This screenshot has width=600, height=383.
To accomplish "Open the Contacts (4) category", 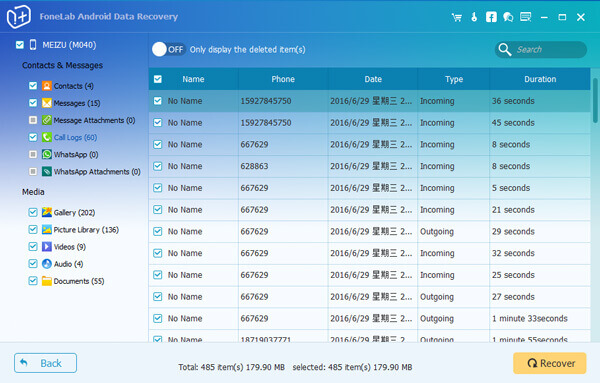I will 73,86.
